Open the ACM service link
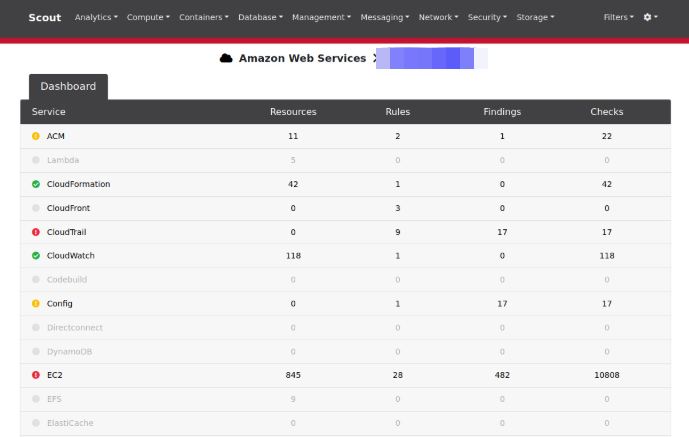Screen dimensions: 689x437 [55, 136]
